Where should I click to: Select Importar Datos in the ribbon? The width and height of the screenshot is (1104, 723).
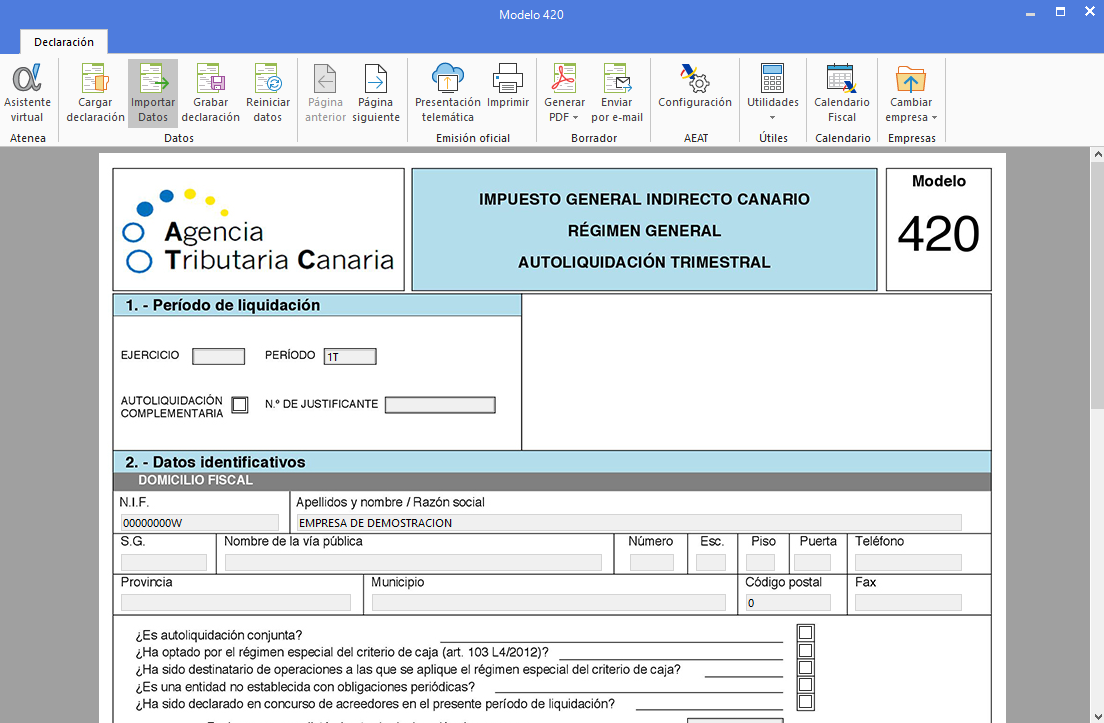pyautogui.click(x=153, y=92)
